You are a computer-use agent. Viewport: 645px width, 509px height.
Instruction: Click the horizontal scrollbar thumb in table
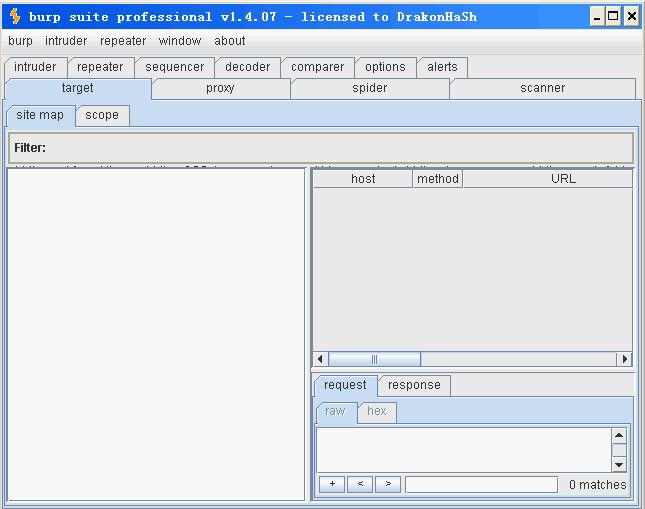point(374,359)
